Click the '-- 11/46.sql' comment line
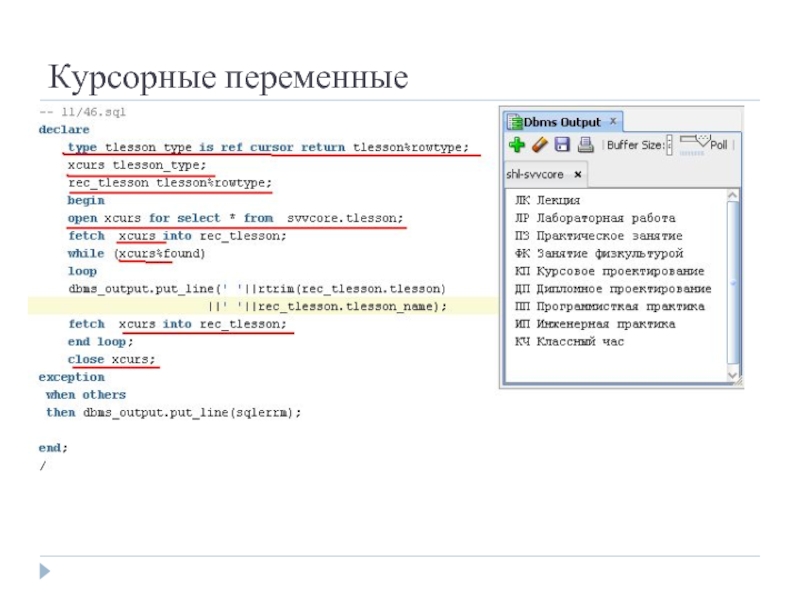 (83, 112)
